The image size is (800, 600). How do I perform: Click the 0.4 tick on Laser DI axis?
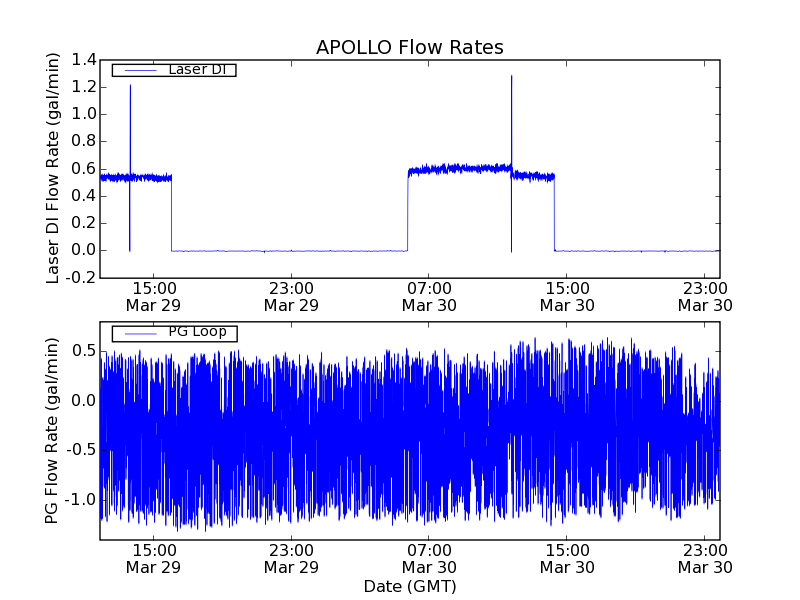coord(84,196)
